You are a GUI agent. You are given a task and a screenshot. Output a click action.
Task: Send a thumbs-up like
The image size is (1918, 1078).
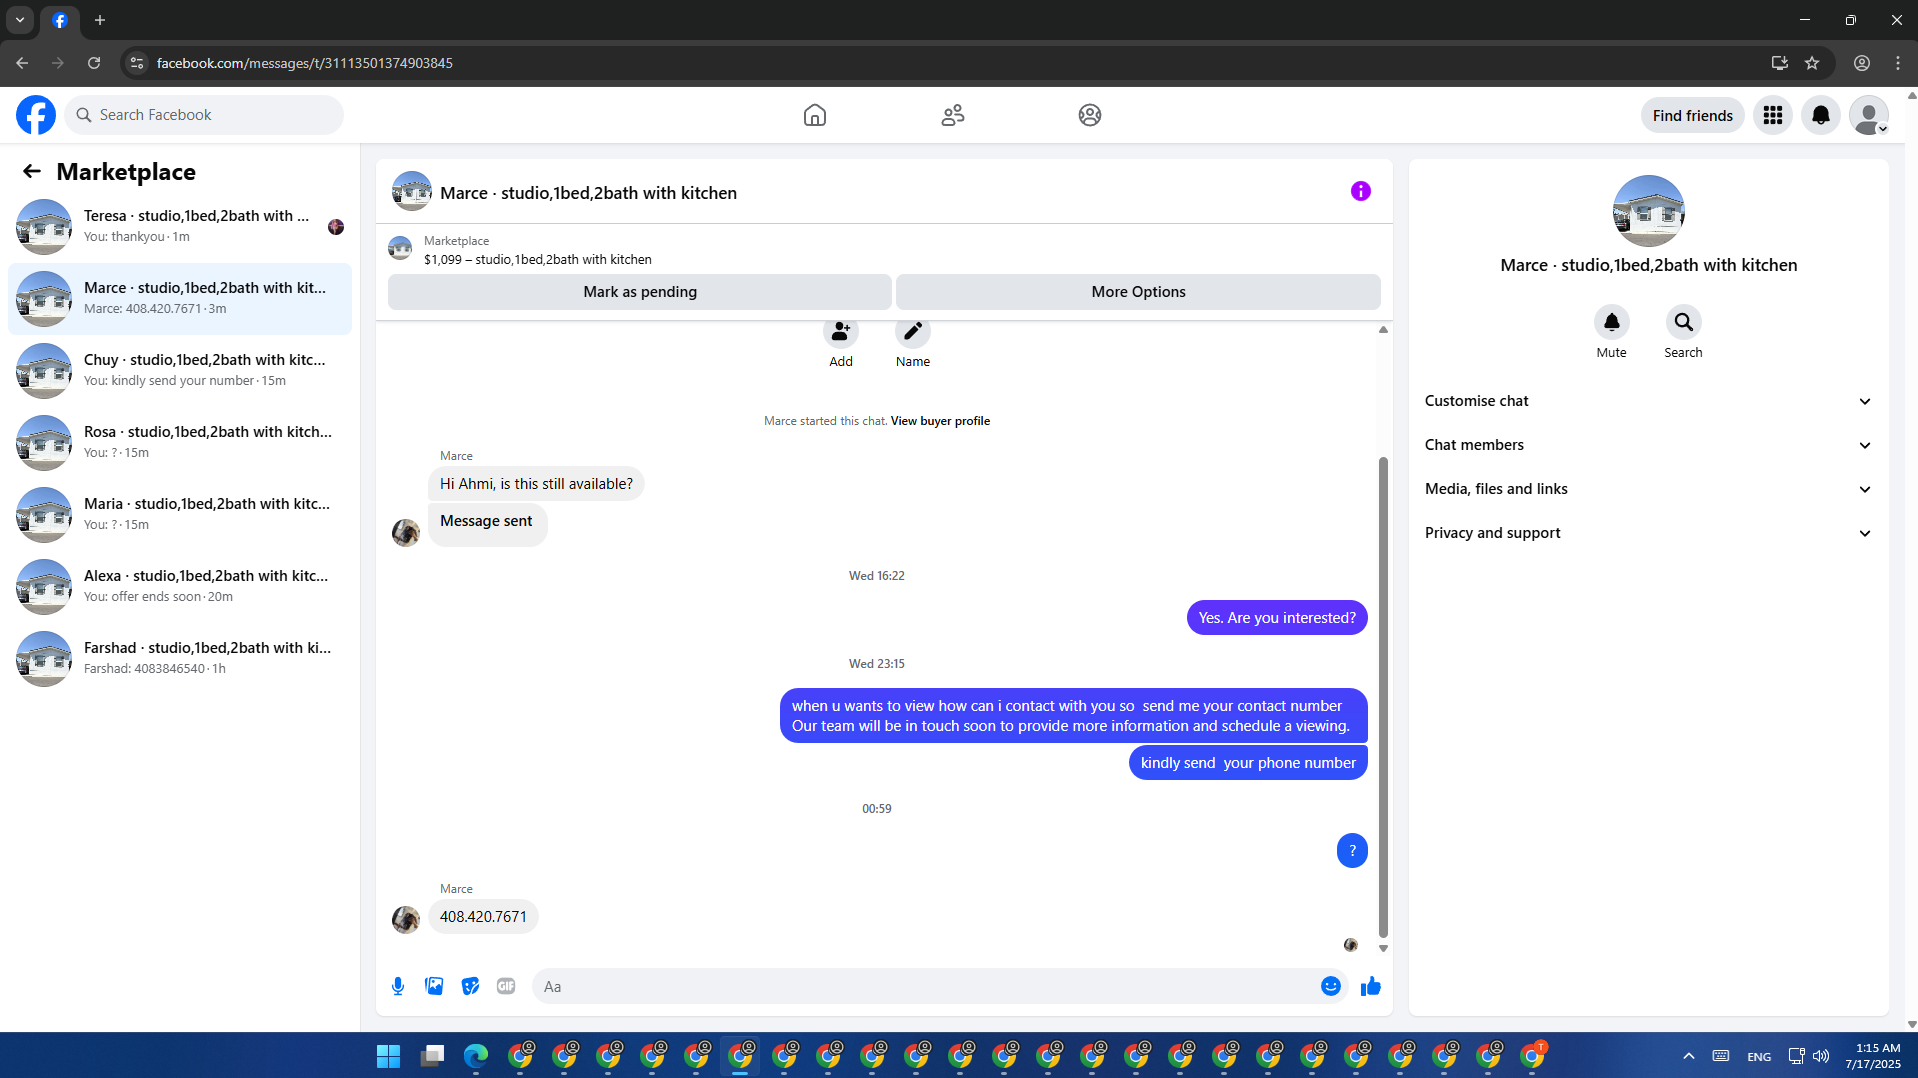[x=1371, y=986]
